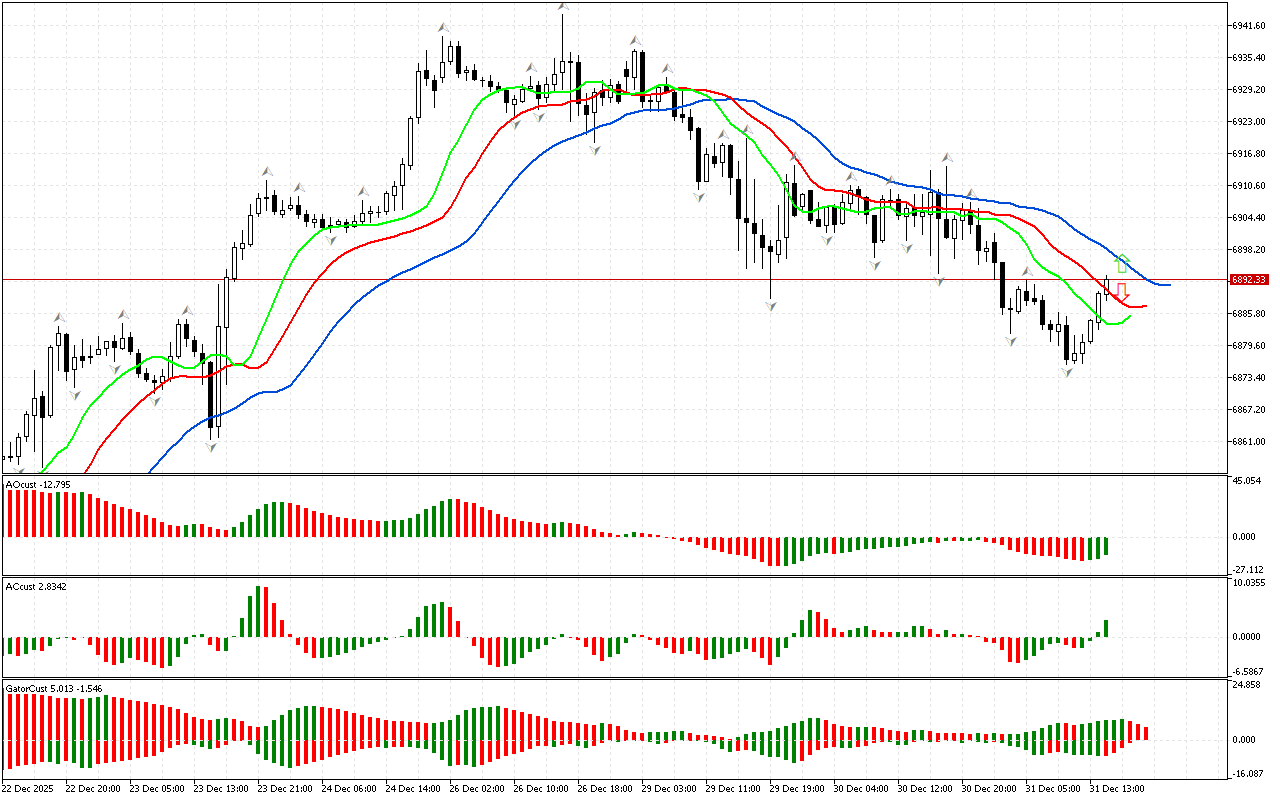The width and height of the screenshot is (1280, 800).
Task: Click the 6941.60 level on the price scale
Action: (1250, 25)
